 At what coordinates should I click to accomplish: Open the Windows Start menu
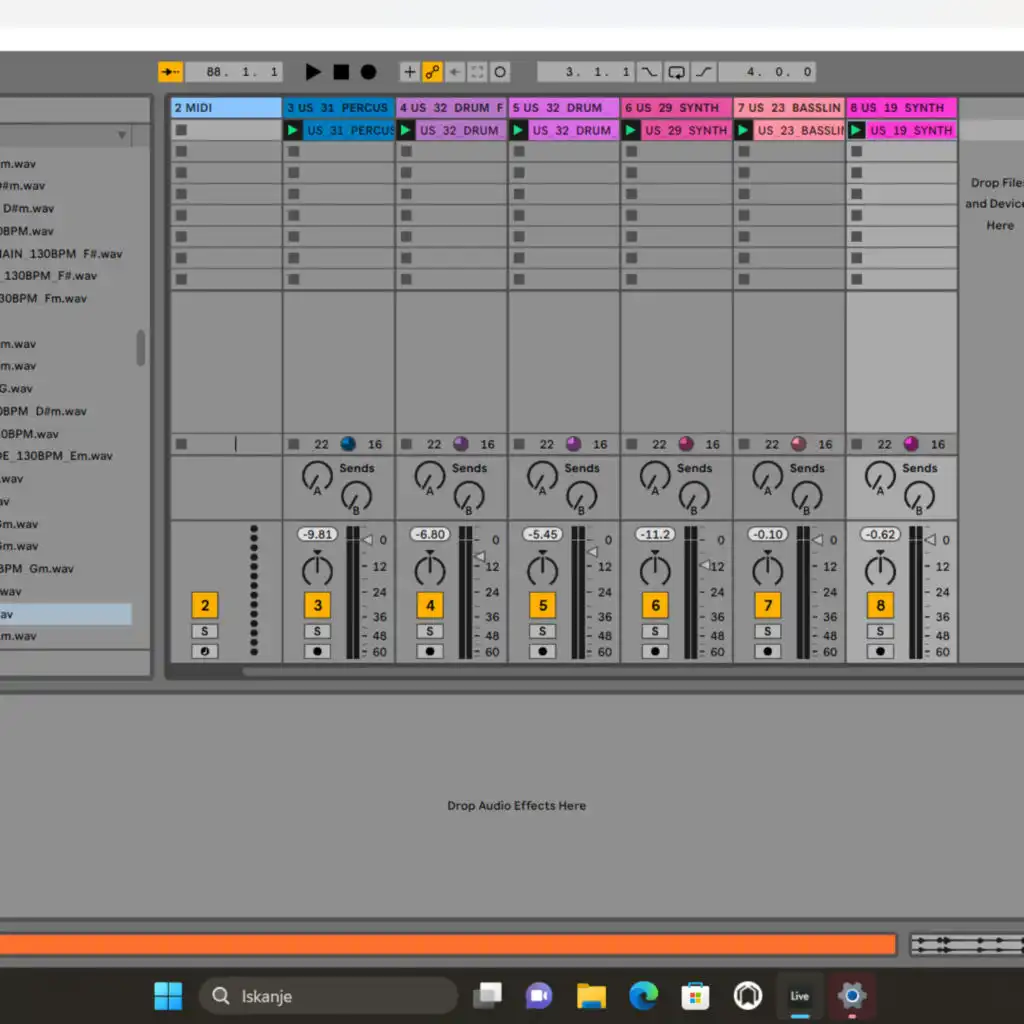click(168, 996)
